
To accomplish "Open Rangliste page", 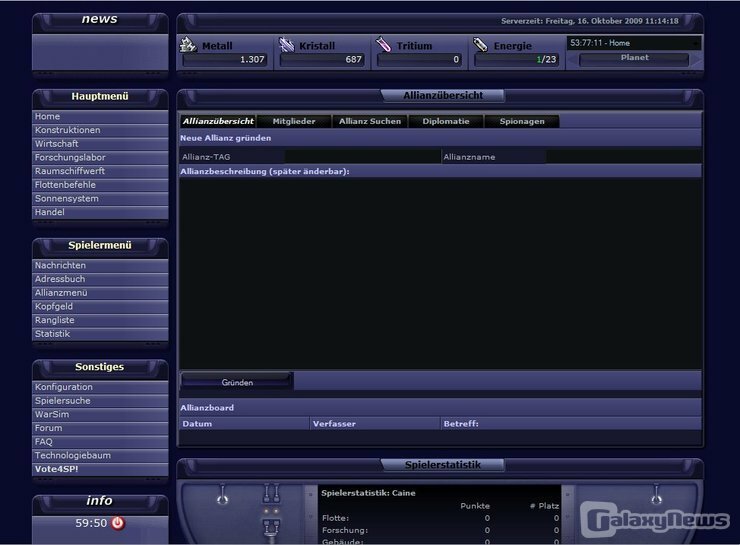I will [x=100, y=320].
